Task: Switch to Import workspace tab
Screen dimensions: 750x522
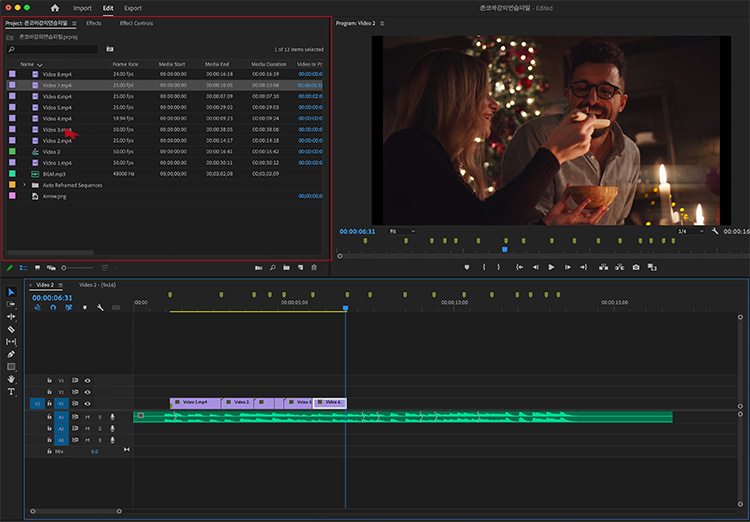Action: pyautogui.click(x=82, y=8)
